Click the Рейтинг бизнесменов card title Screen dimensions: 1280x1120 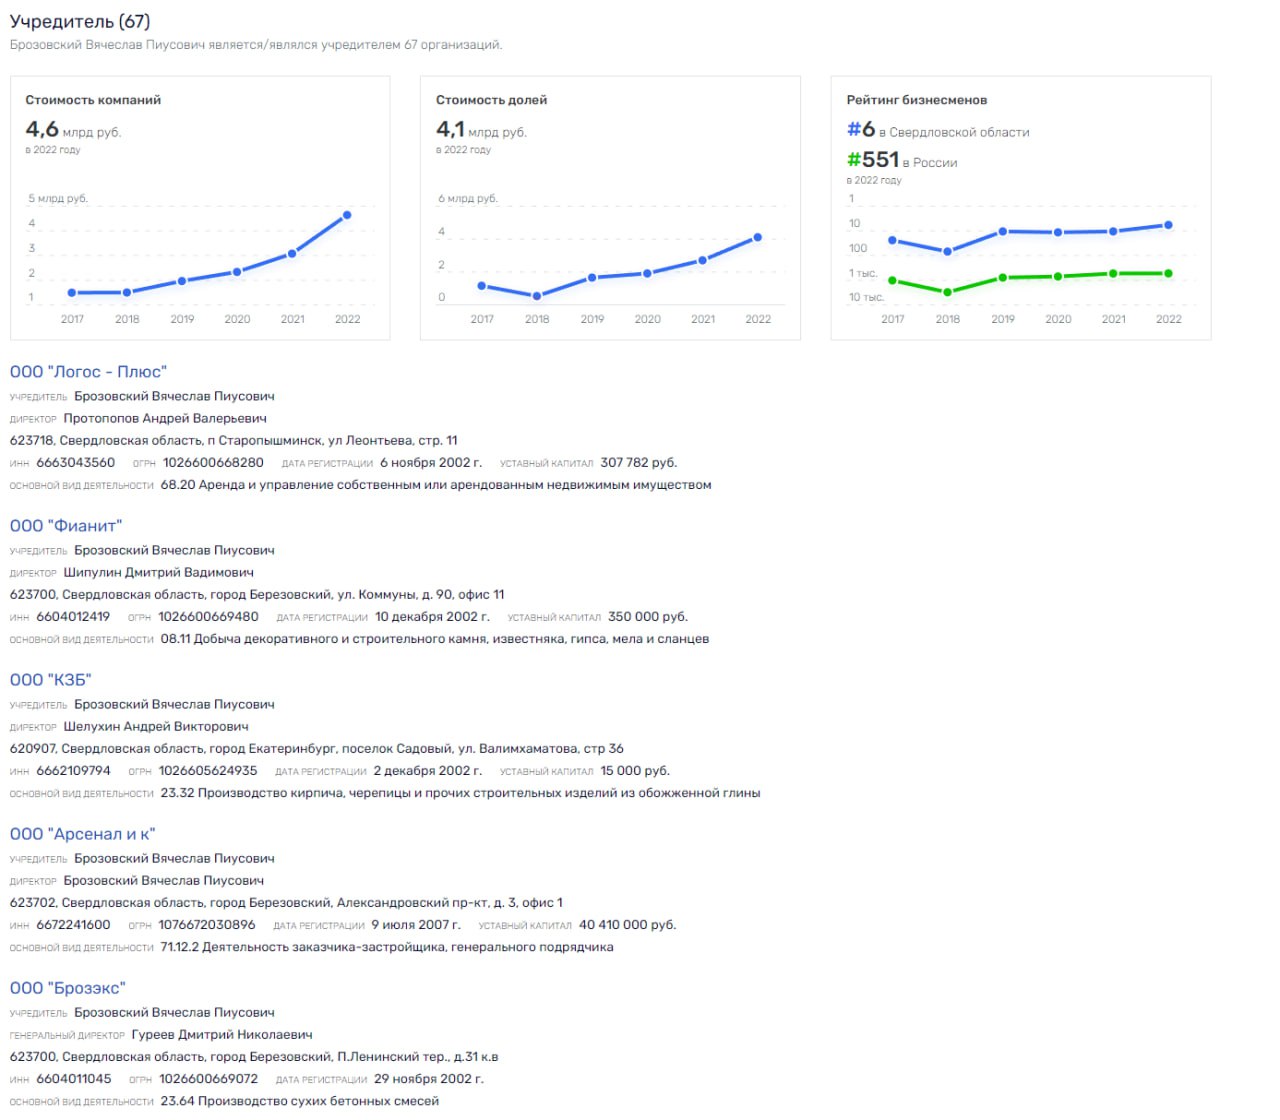[917, 100]
